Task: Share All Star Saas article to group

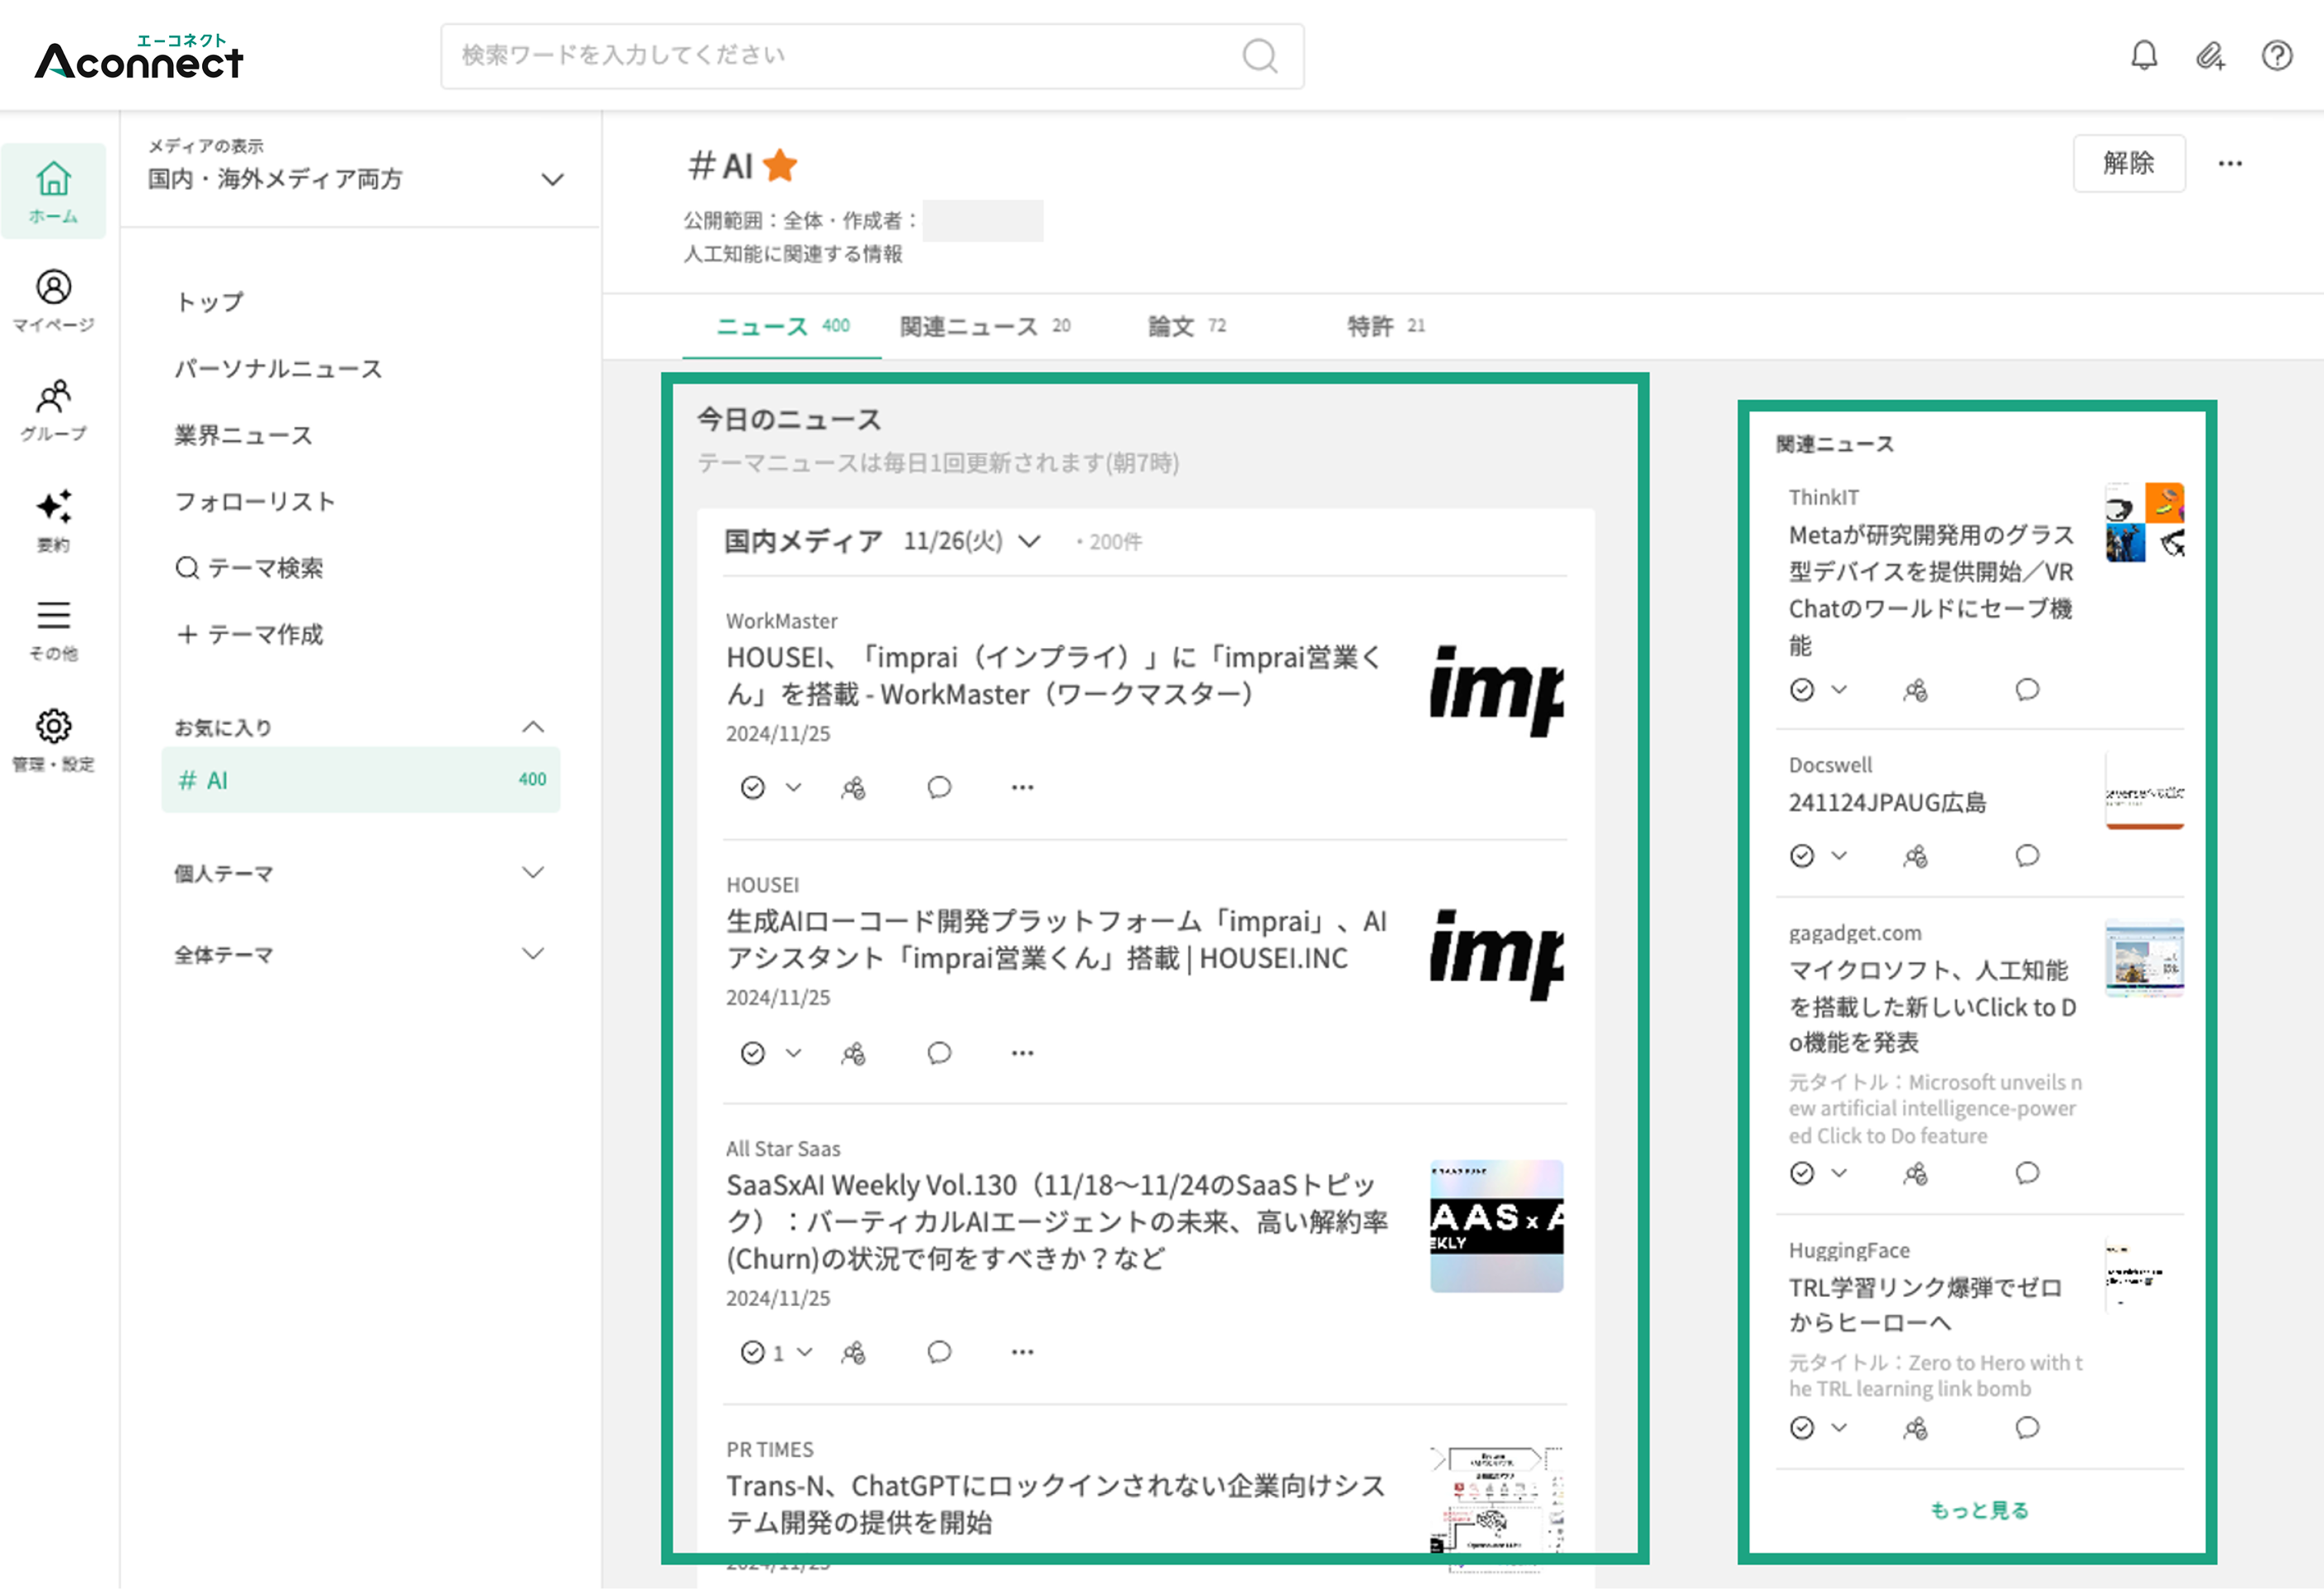Action: coord(853,1353)
